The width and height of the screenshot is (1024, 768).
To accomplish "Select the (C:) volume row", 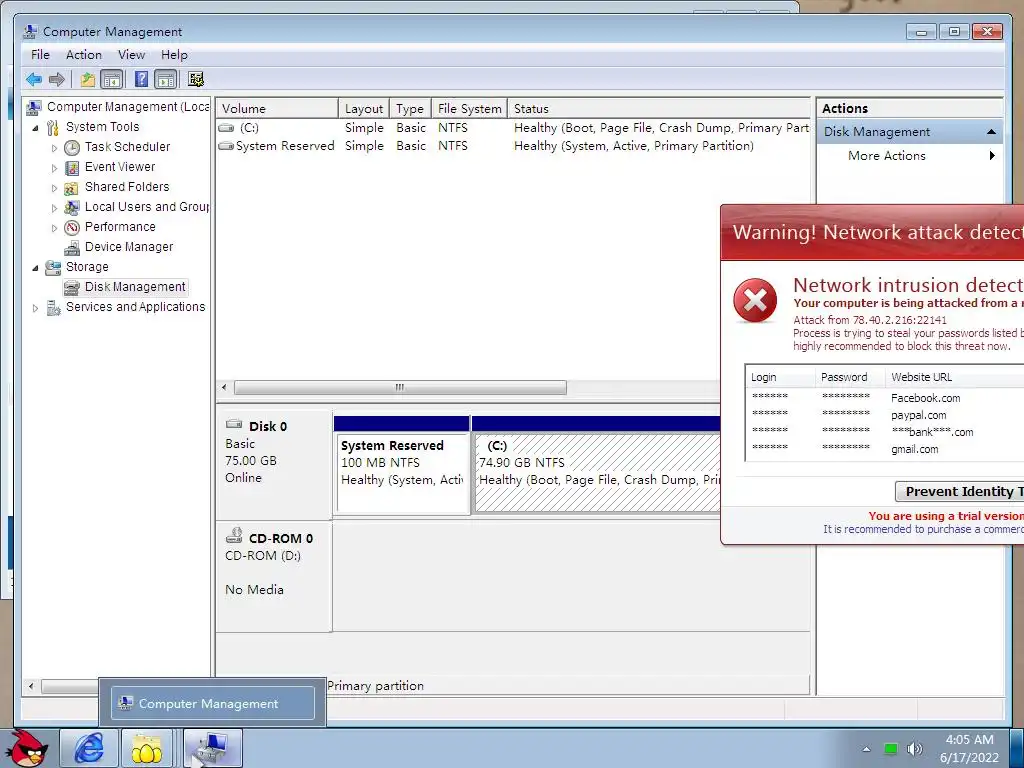I will coord(513,128).
